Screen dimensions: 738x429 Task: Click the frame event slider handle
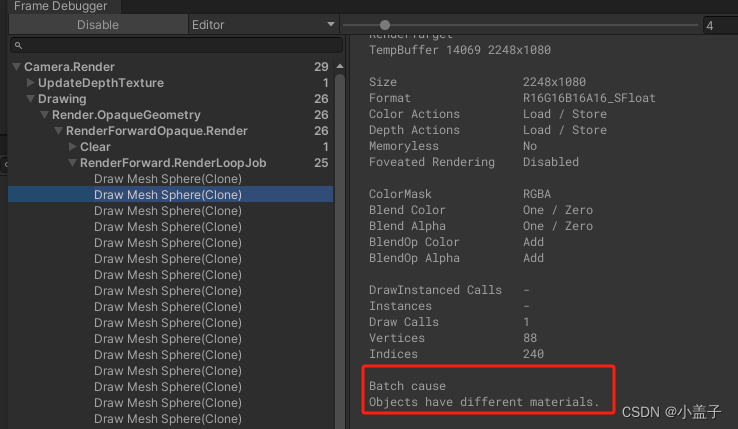point(385,25)
